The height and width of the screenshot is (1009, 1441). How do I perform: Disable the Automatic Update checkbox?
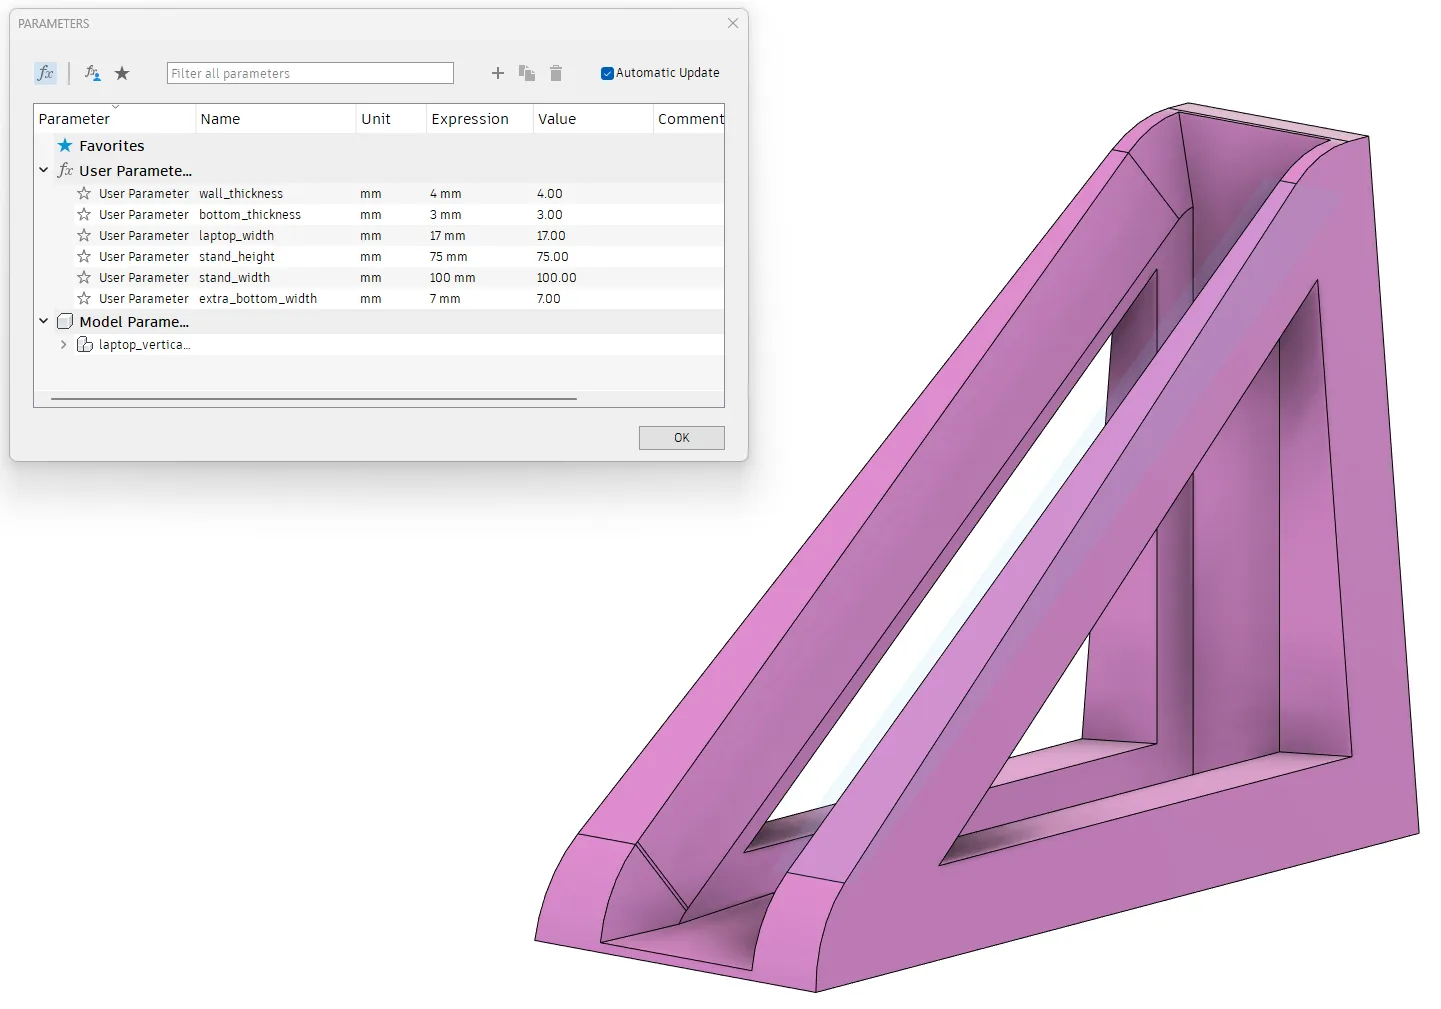607,73
